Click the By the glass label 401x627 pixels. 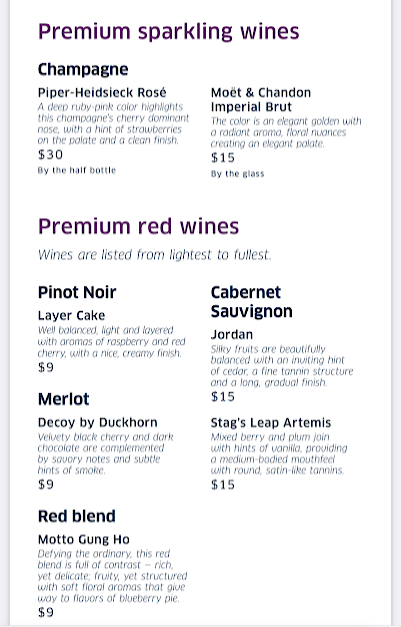point(237,174)
